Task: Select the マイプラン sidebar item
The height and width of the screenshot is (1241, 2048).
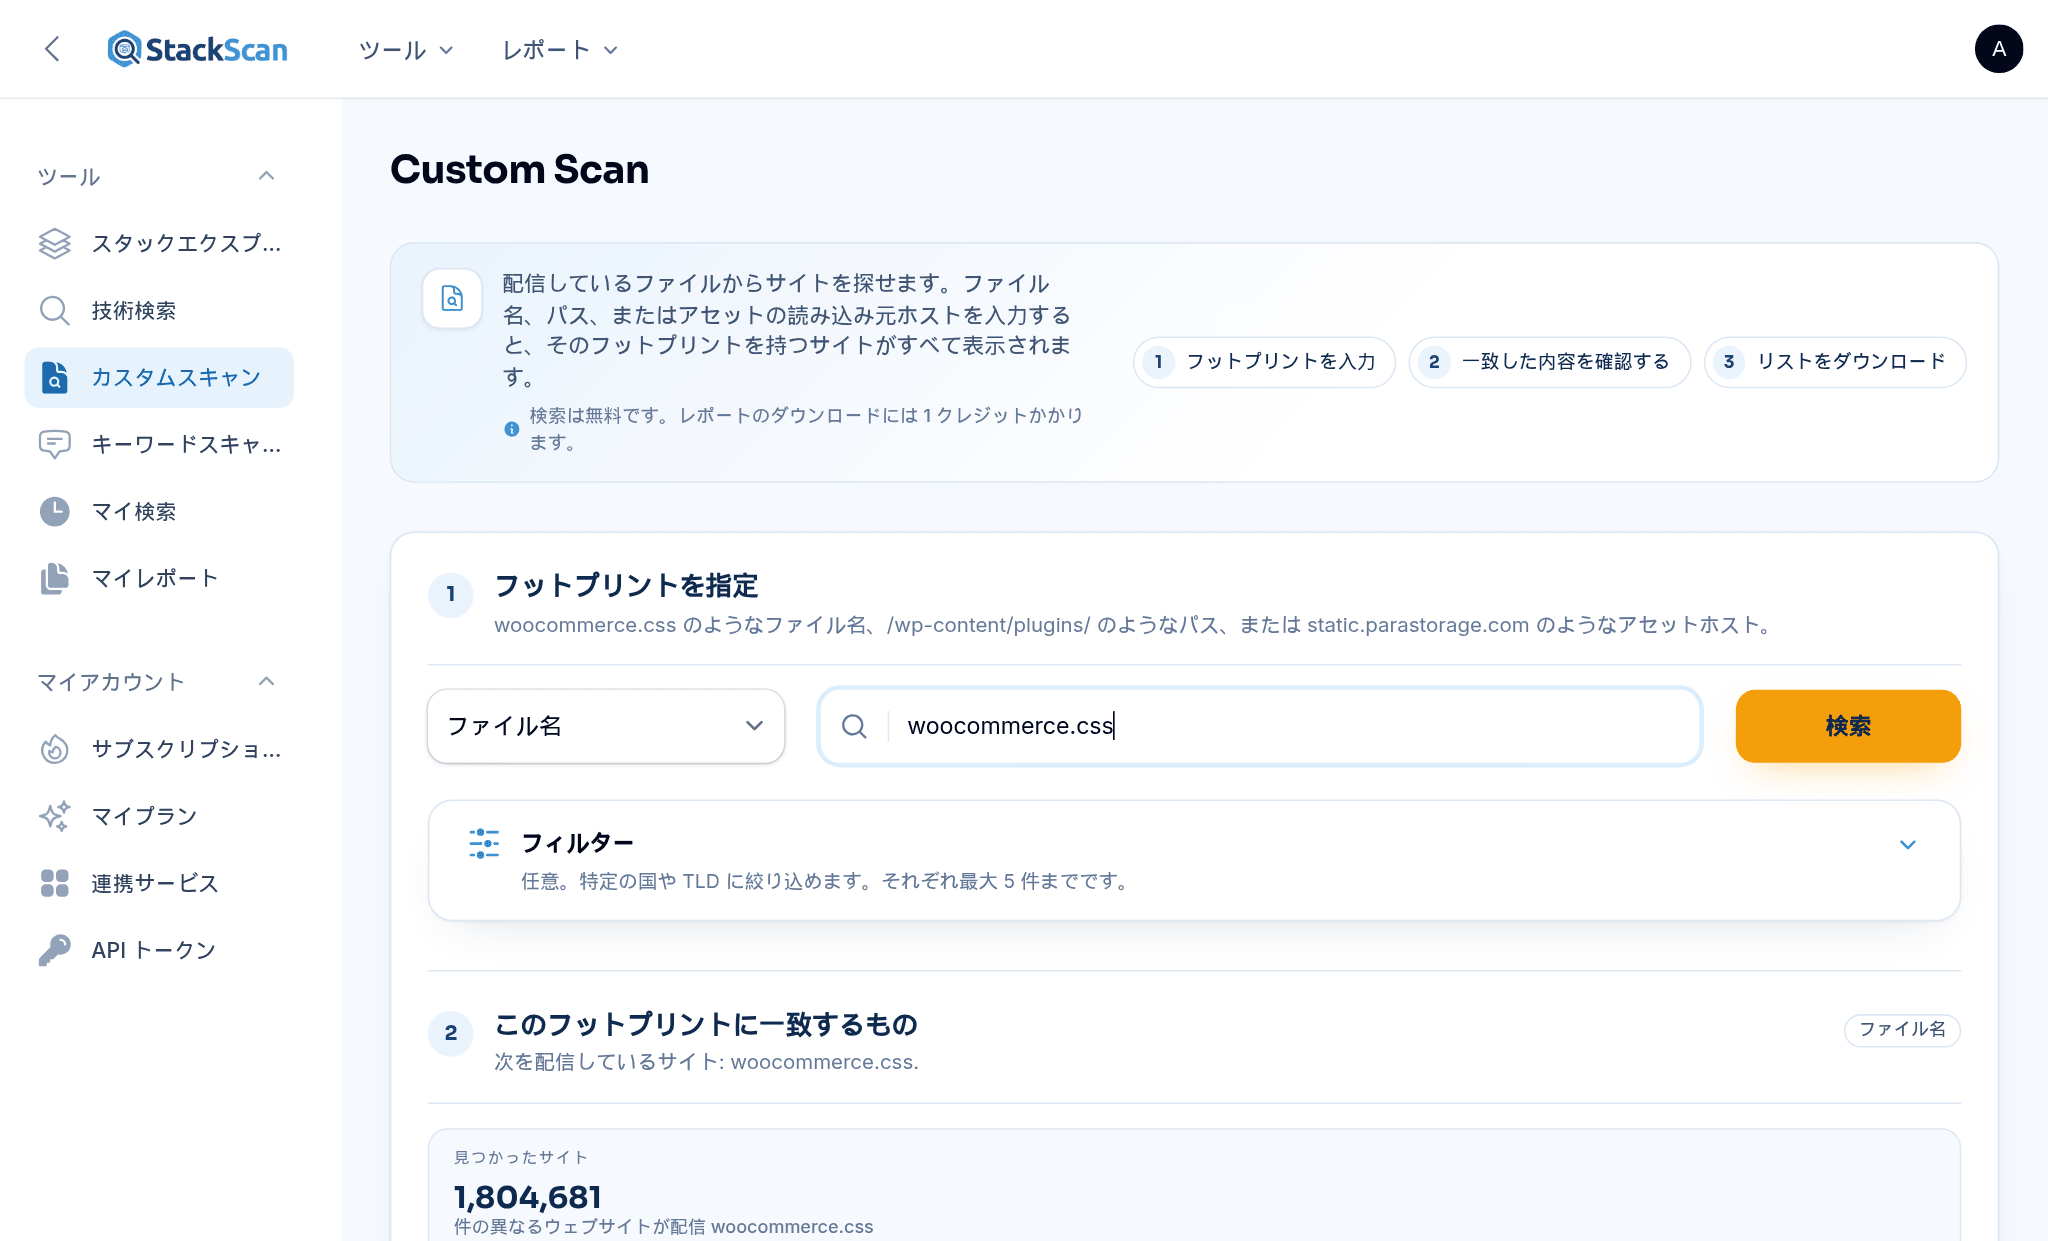Action: [159, 816]
